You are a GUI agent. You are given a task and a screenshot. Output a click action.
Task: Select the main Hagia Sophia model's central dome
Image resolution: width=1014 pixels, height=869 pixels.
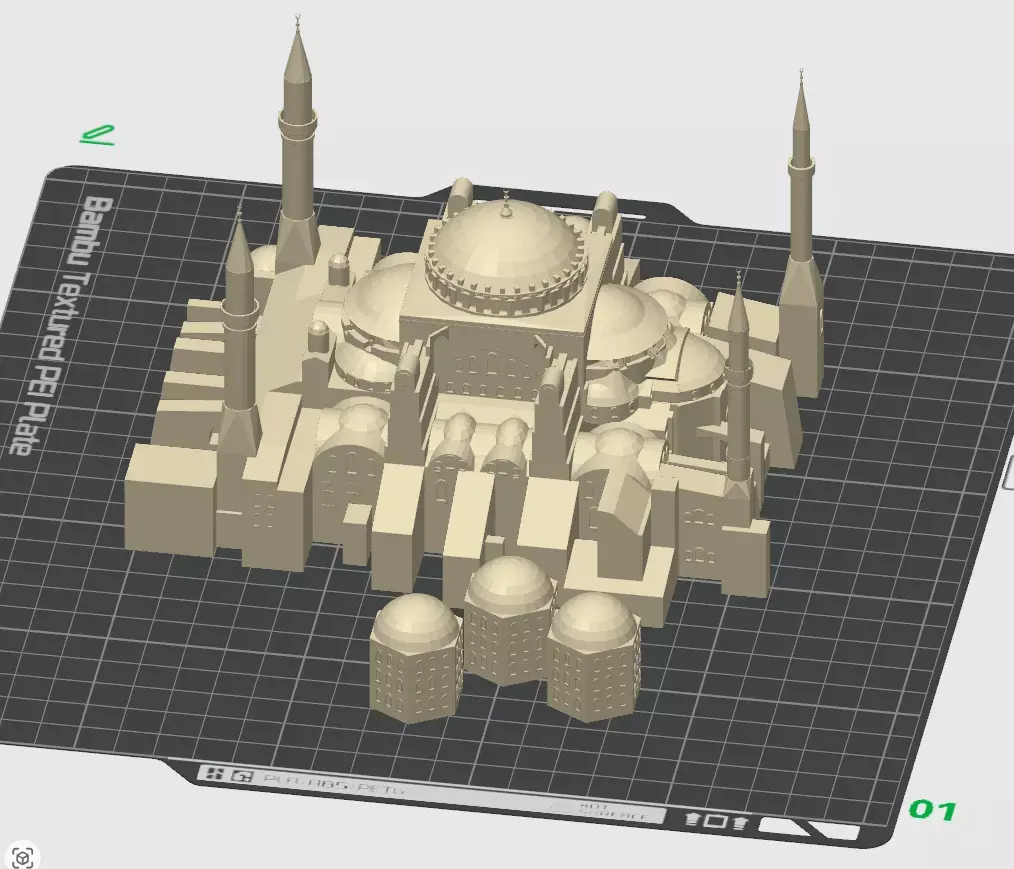(x=505, y=250)
